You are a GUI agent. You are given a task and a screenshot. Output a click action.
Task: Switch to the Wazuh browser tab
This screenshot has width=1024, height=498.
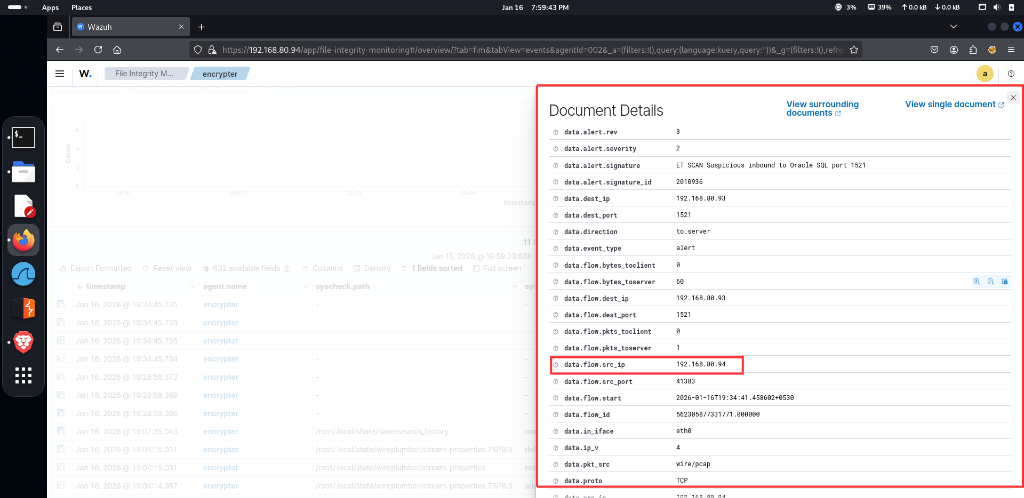coord(131,27)
